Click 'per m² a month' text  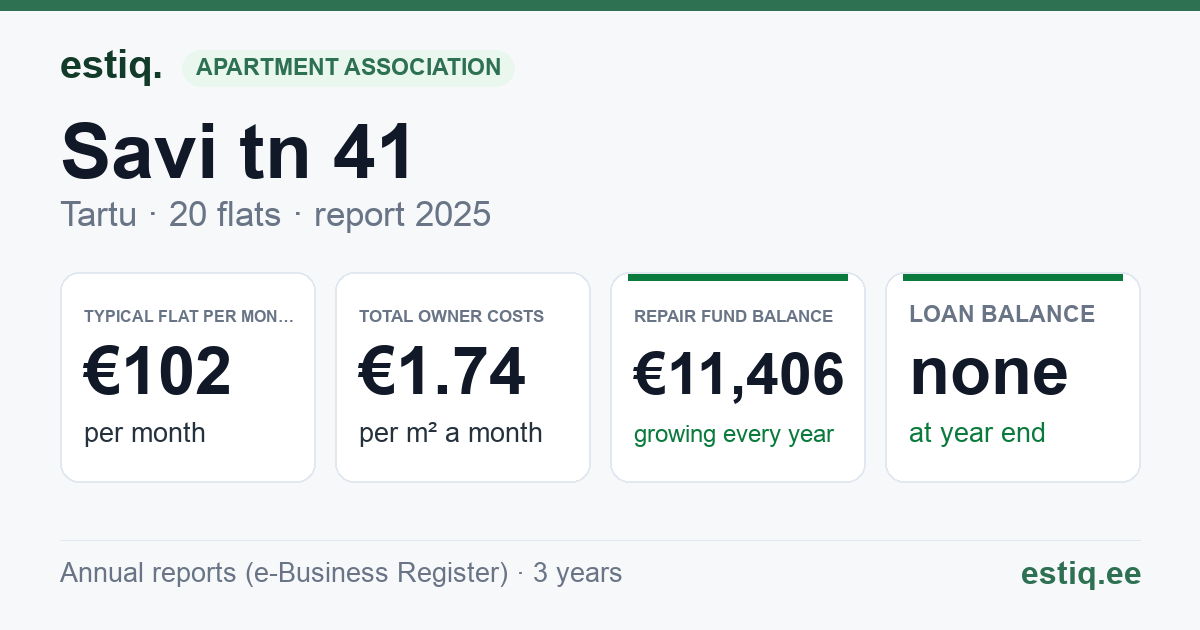click(x=450, y=433)
